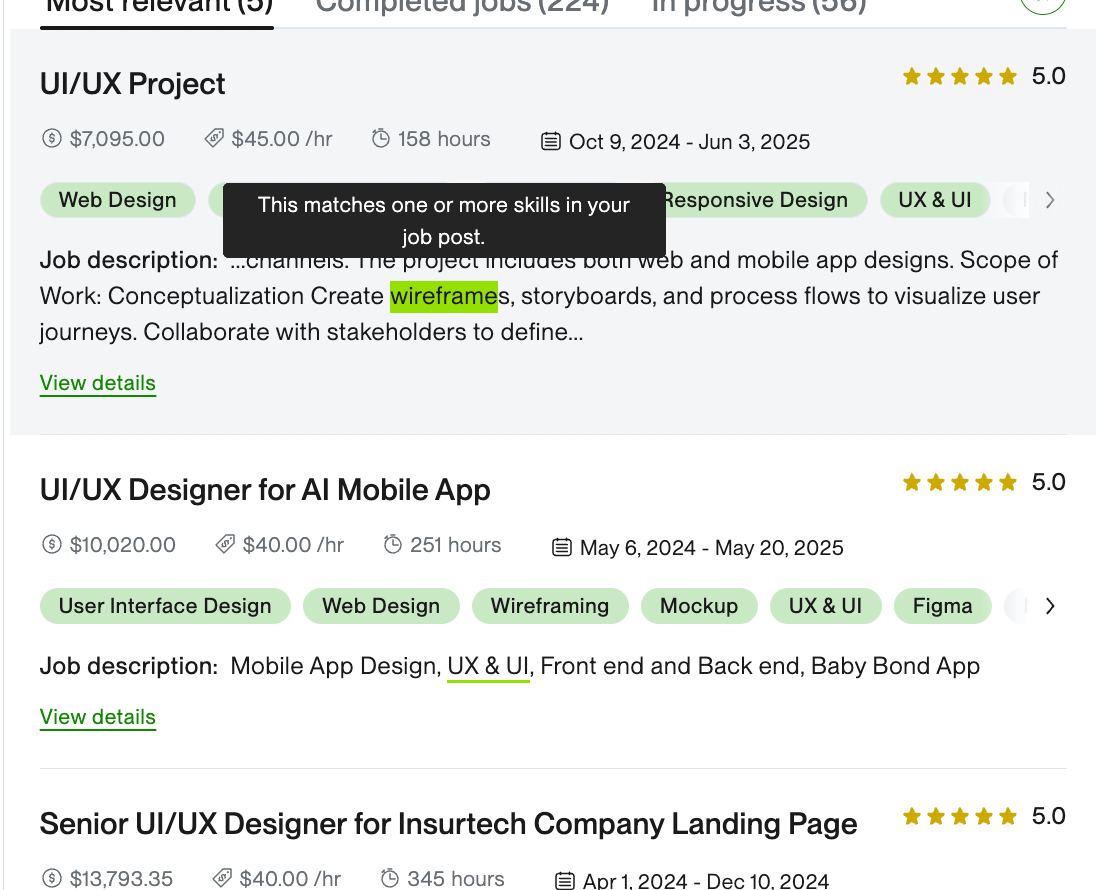The width and height of the screenshot is (1096, 890).
Task: Click the price tag icon beside $40.00 /hr for AI Mobile App
Action: [x=225, y=545]
